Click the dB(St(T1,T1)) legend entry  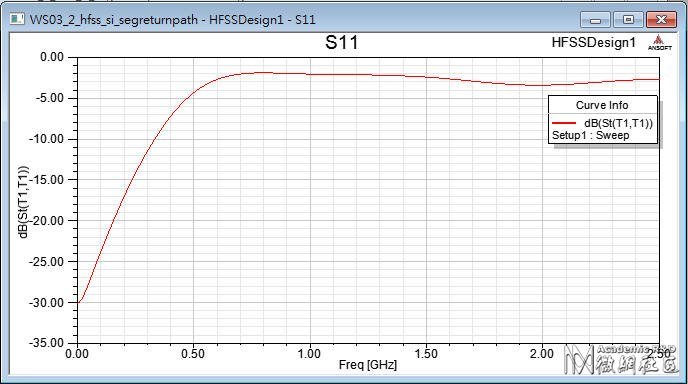618,123
